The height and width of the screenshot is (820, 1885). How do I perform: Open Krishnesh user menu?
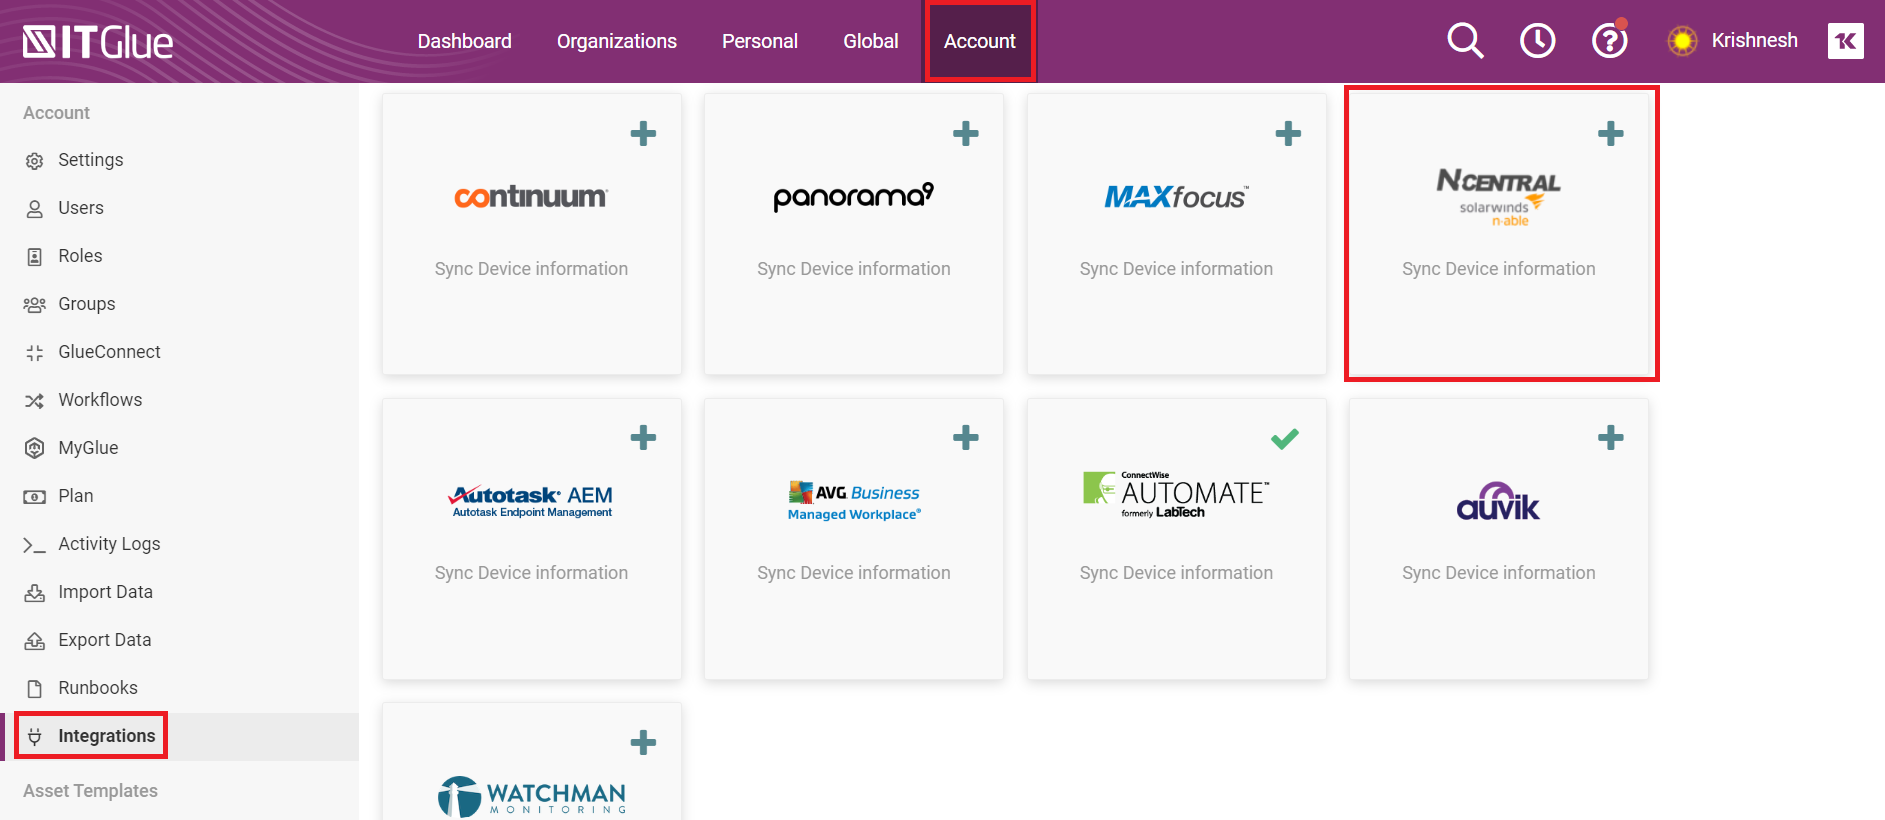coord(1754,40)
